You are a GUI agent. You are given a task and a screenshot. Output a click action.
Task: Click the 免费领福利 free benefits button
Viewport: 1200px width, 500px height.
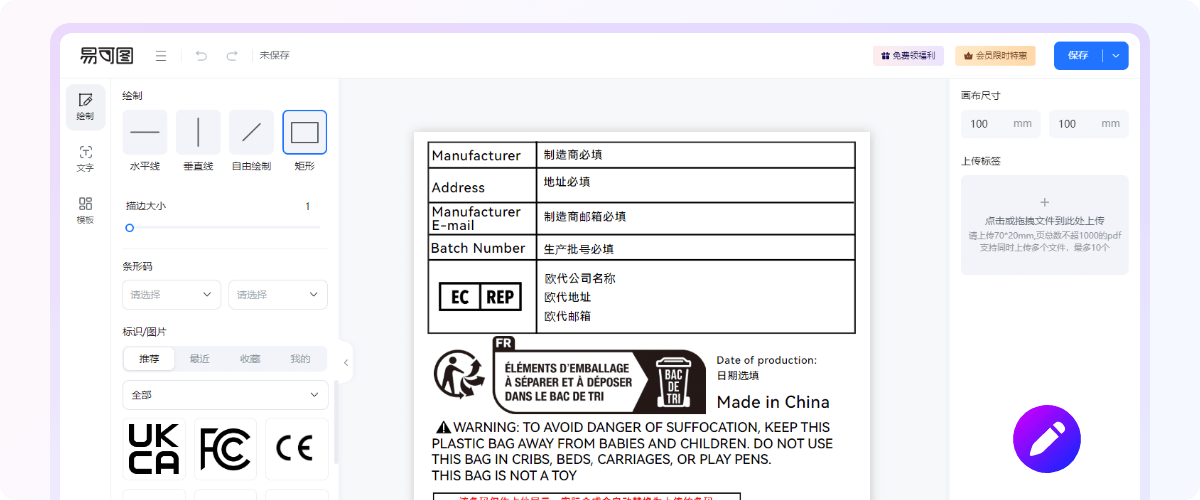908,56
